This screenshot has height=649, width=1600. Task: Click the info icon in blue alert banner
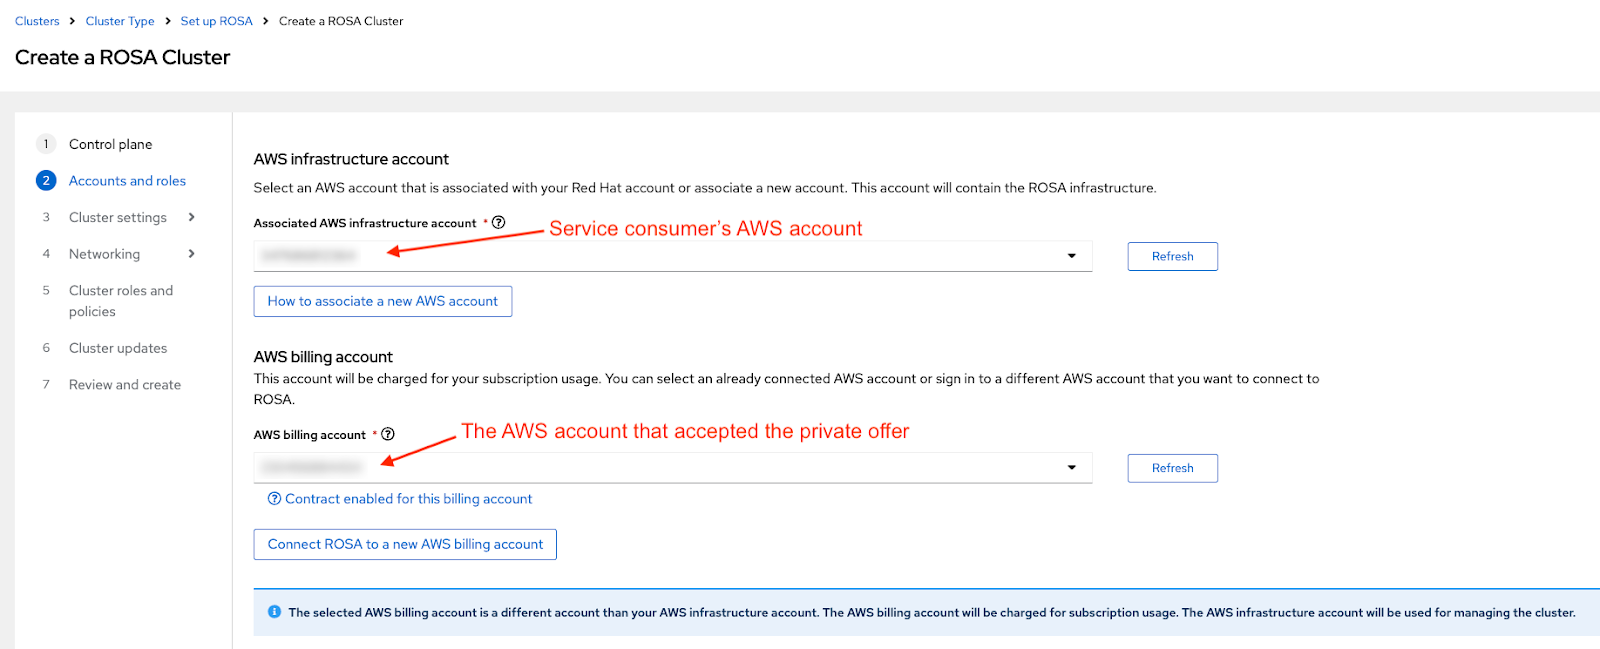coord(274,612)
